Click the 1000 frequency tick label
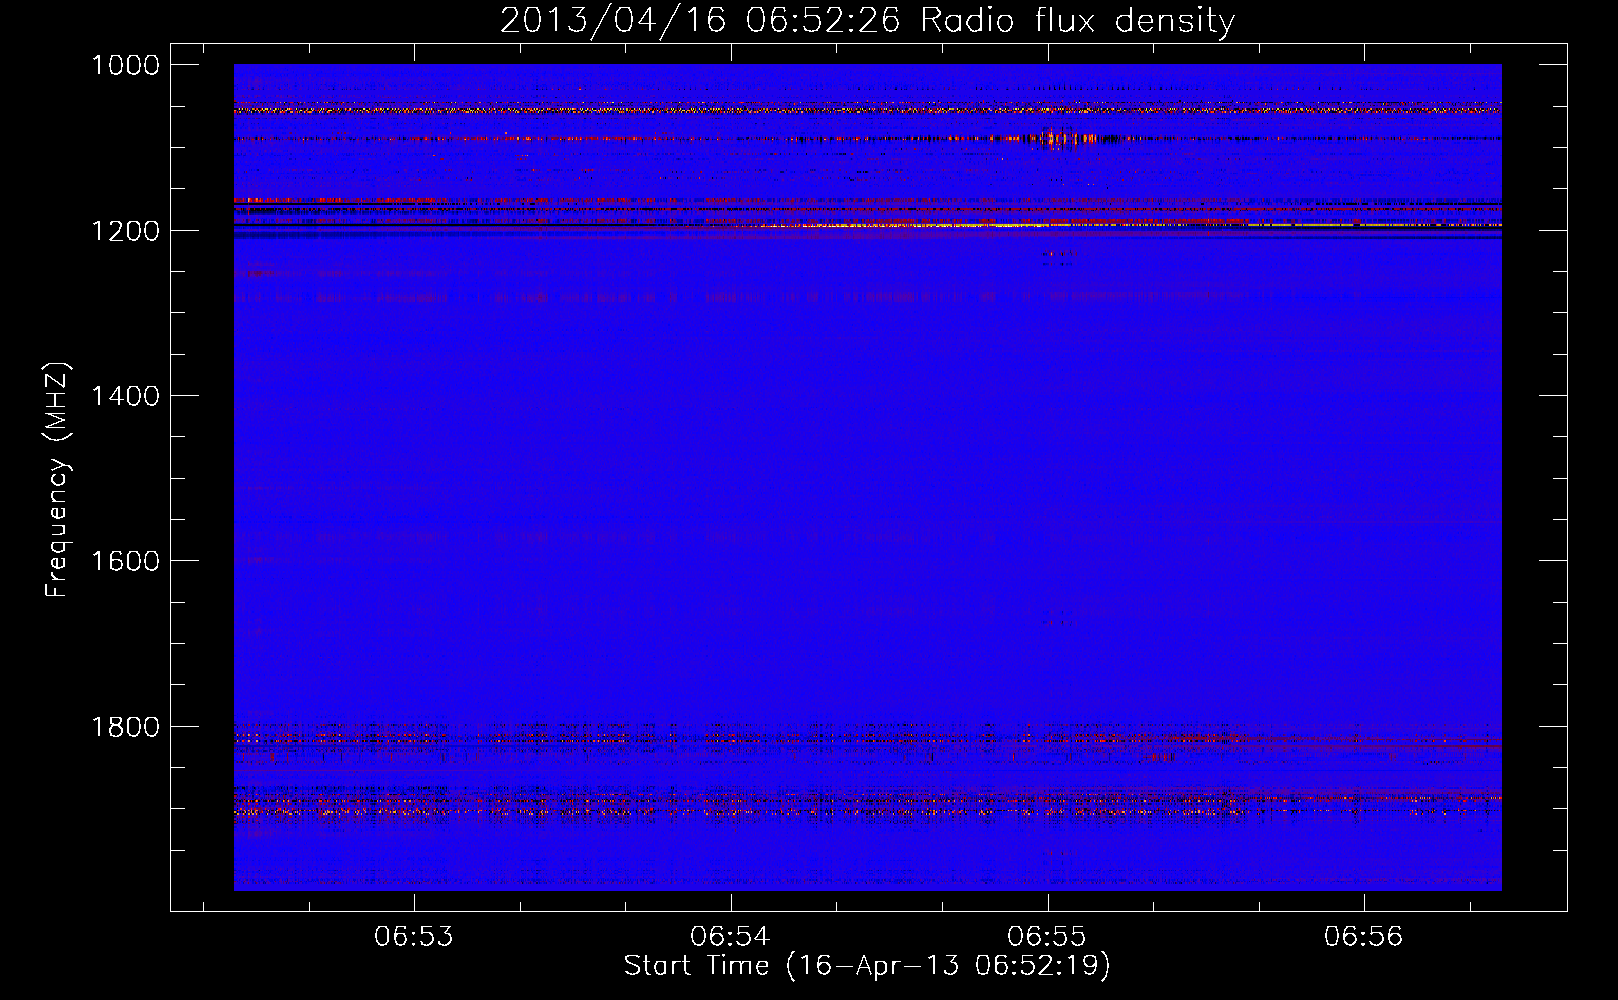The height and width of the screenshot is (1000, 1618). 125,65
